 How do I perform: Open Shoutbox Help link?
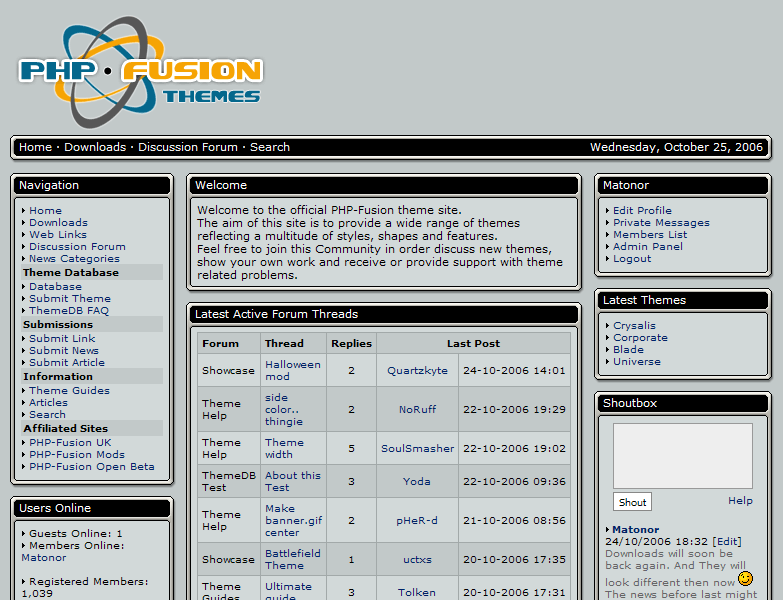coord(740,501)
